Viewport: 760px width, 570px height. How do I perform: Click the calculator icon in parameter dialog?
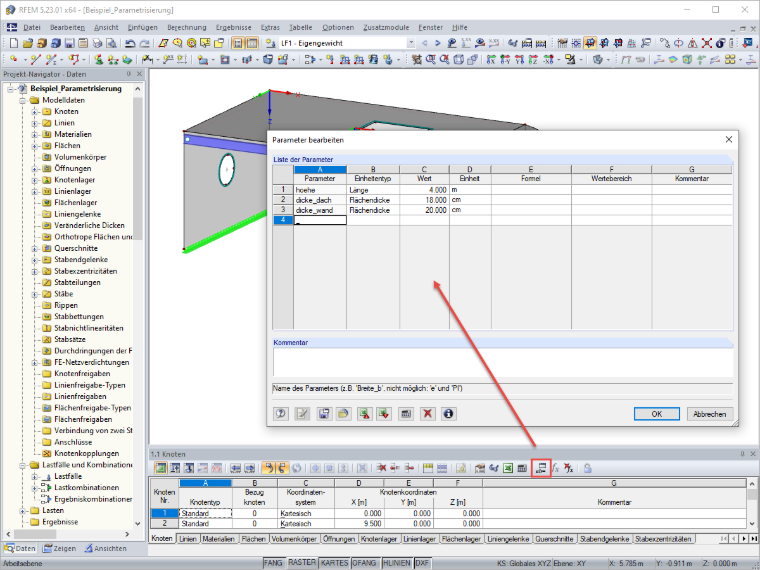[x=406, y=414]
